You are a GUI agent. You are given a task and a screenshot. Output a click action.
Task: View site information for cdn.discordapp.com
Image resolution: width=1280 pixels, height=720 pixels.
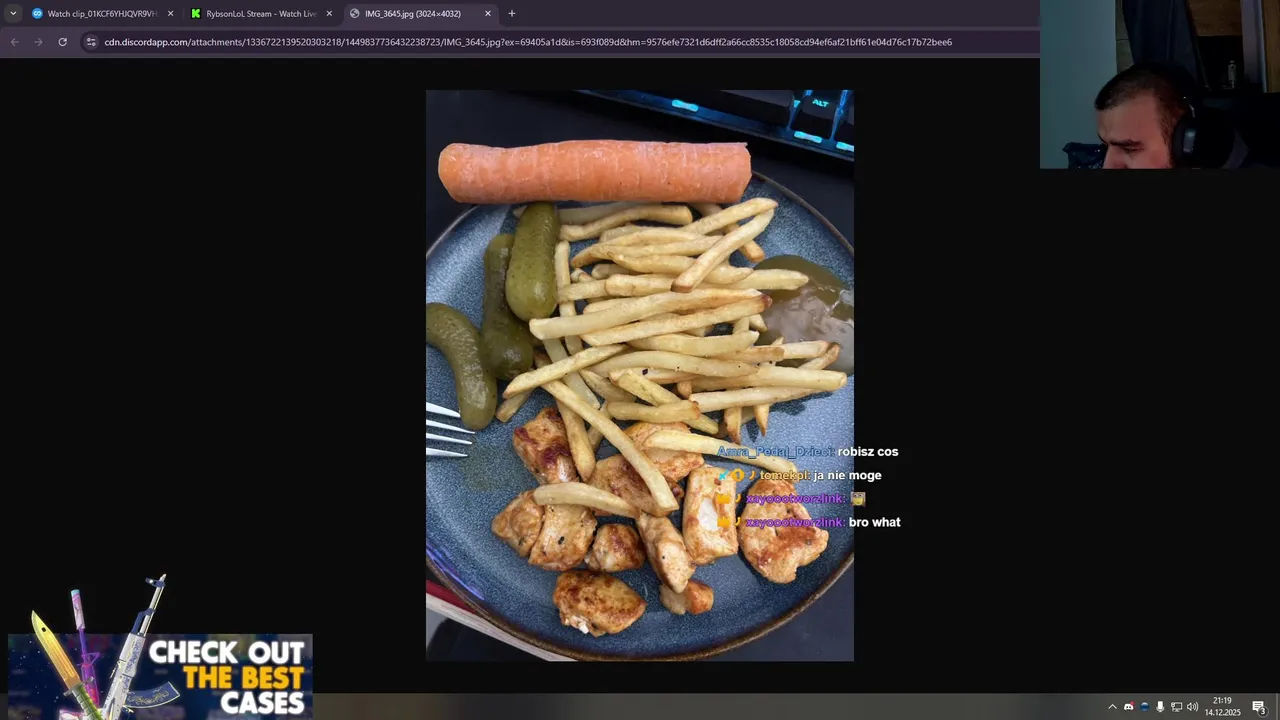click(91, 42)
